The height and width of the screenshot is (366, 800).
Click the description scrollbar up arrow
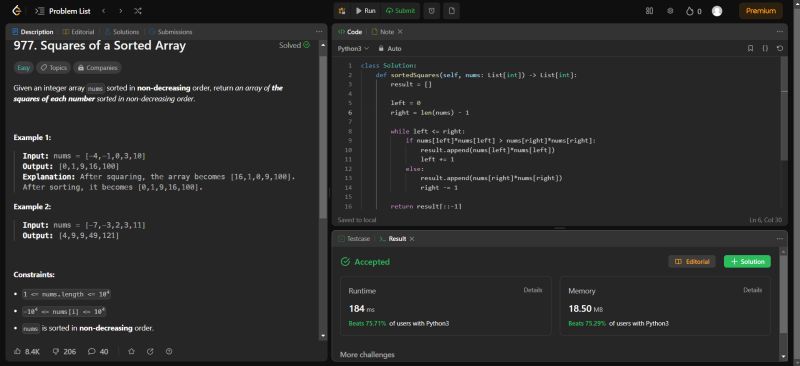pos(322,45)
